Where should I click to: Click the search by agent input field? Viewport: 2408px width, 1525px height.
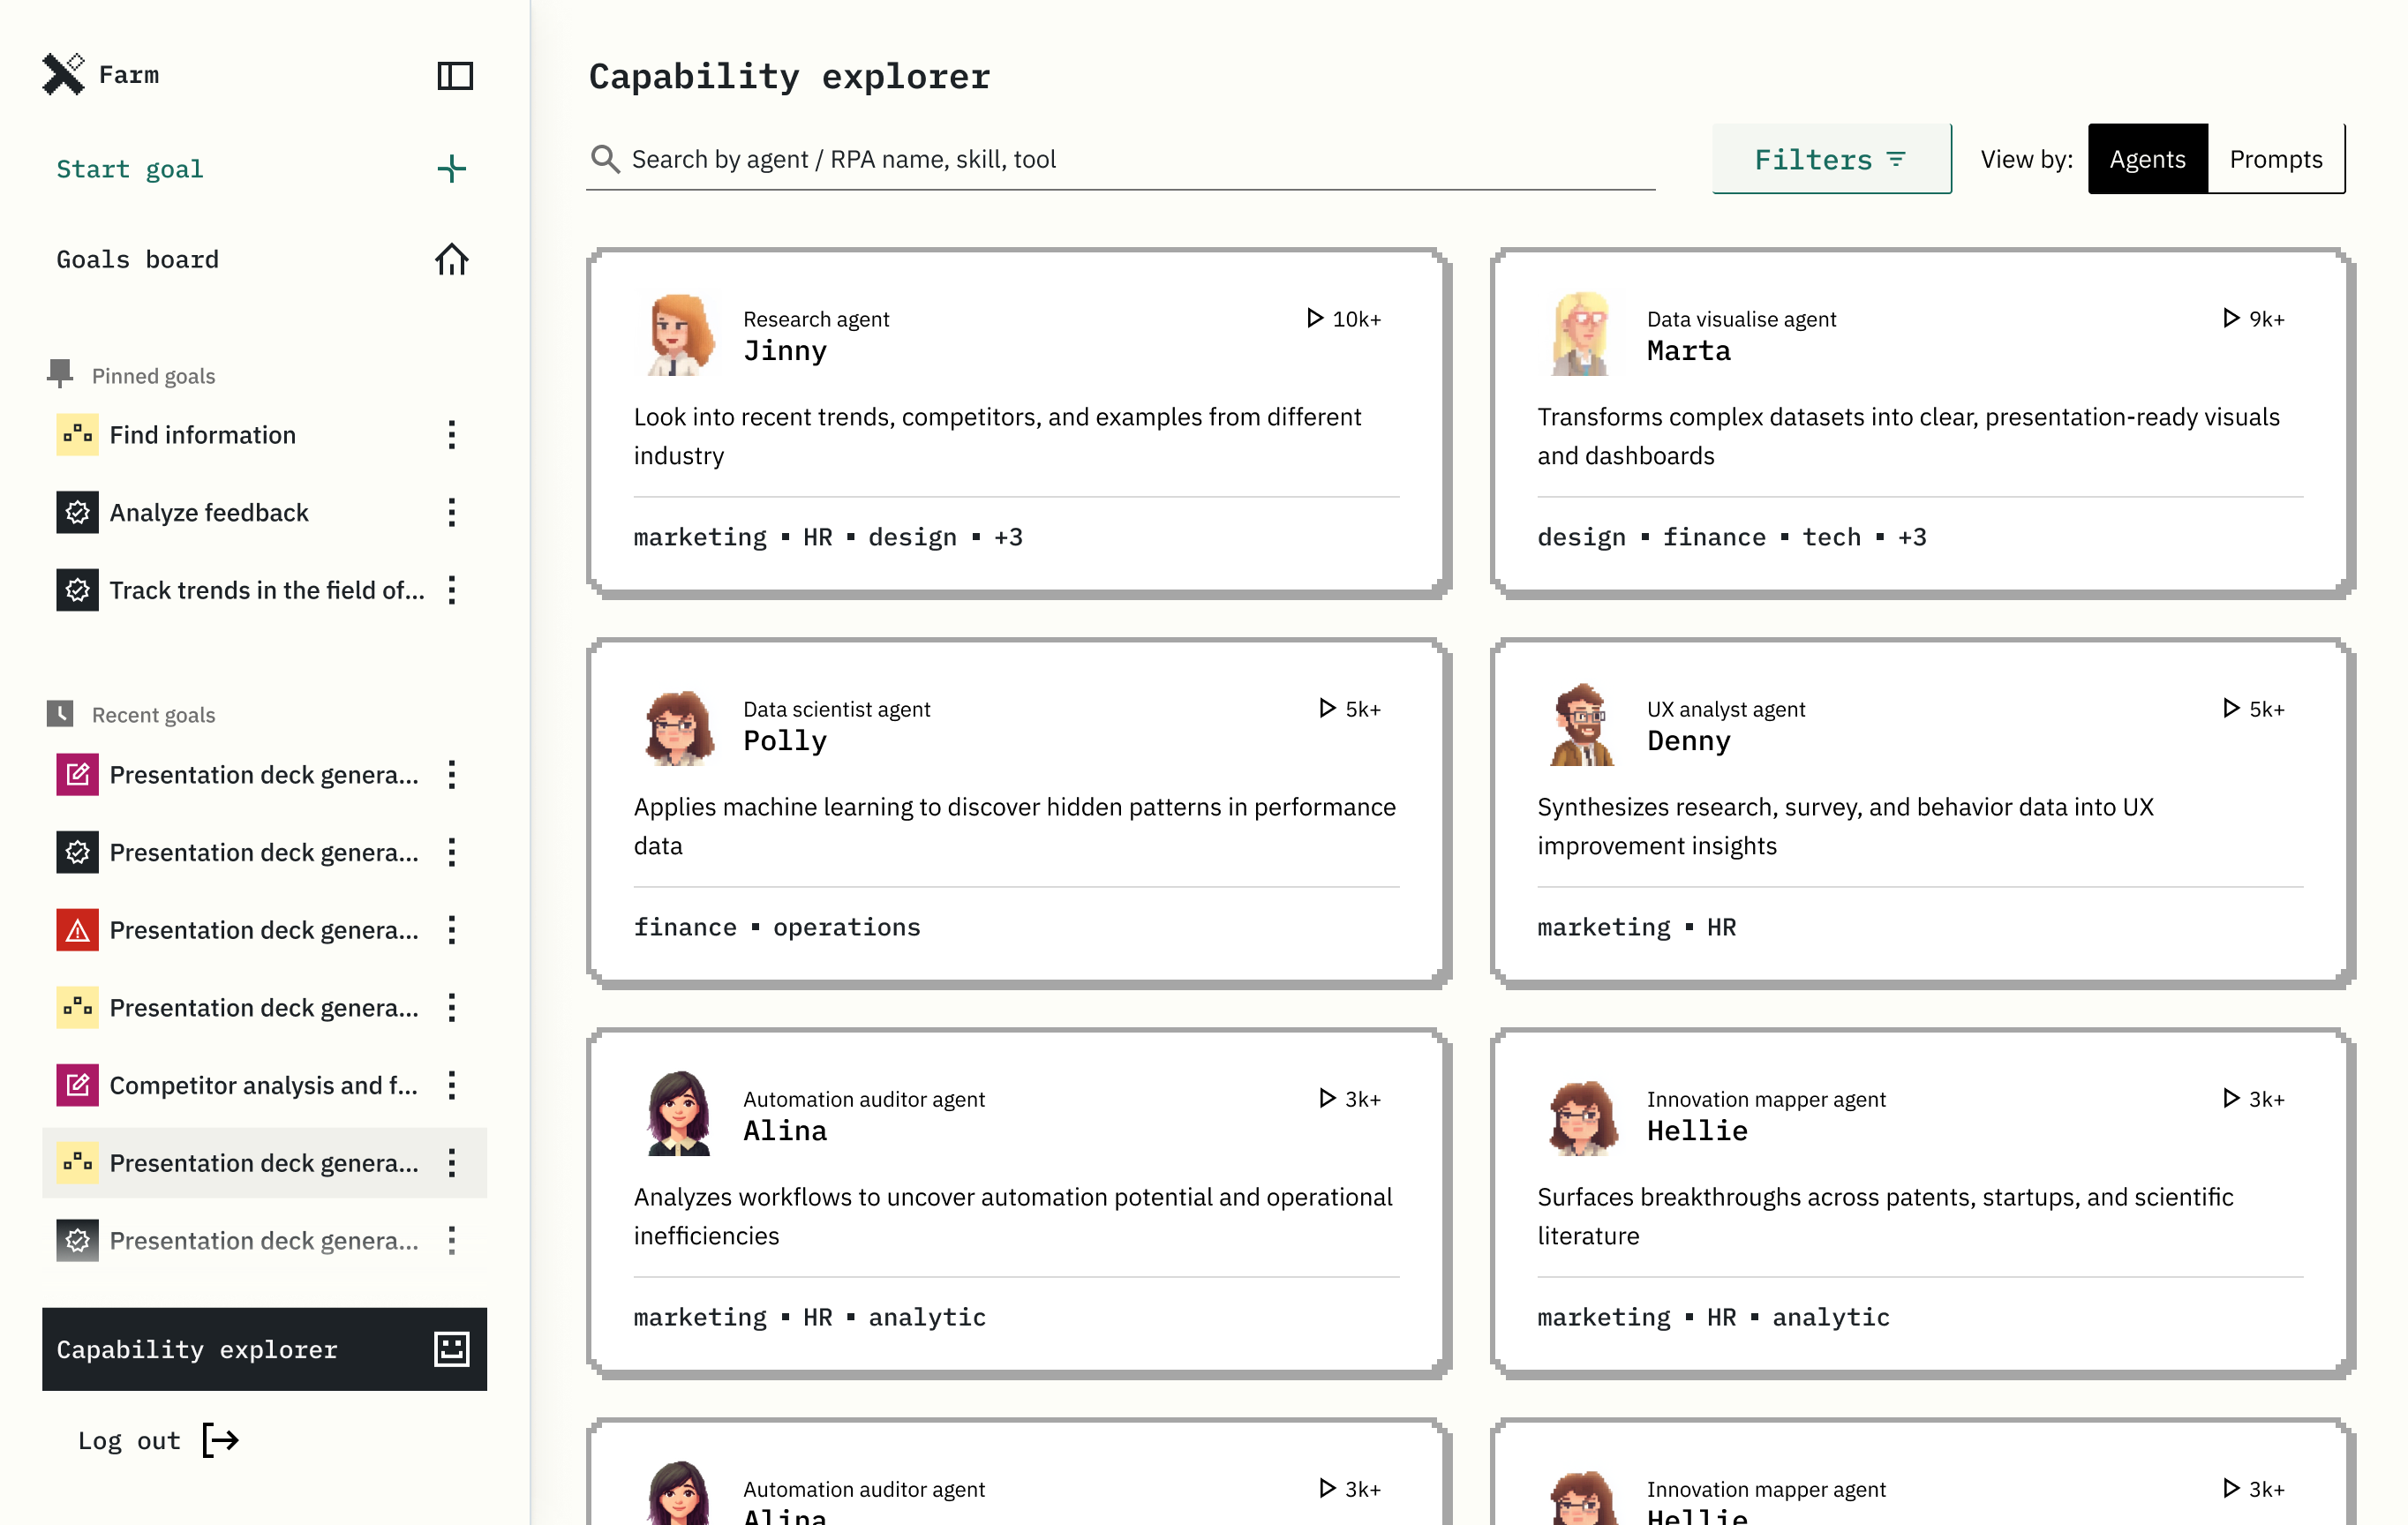click(x=1120, y=159)
